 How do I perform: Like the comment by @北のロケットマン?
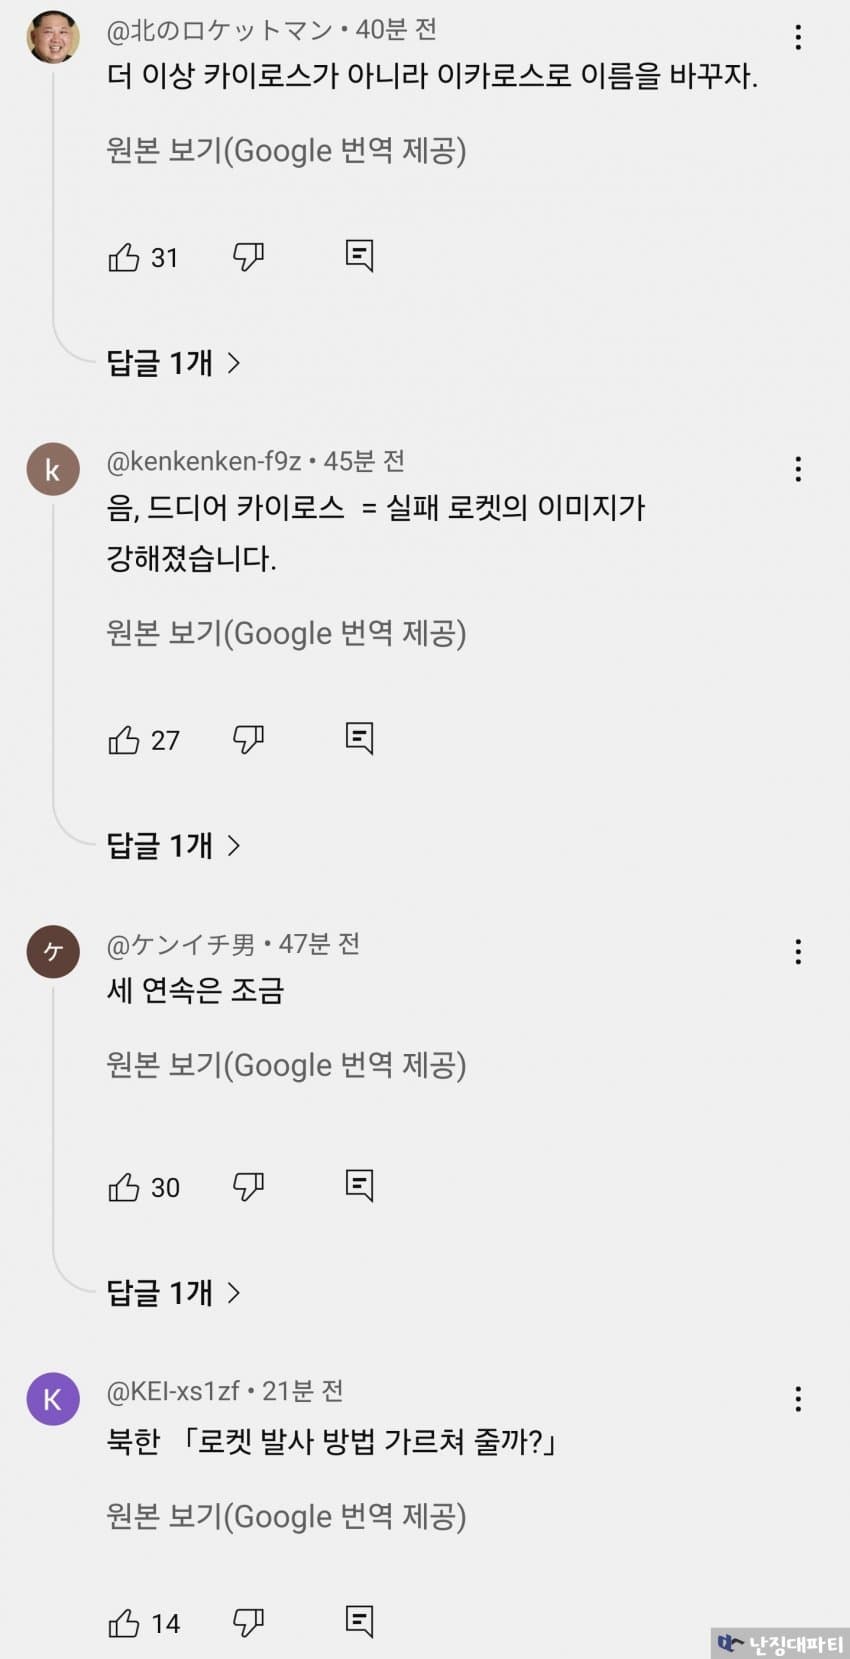click(124, 257)
